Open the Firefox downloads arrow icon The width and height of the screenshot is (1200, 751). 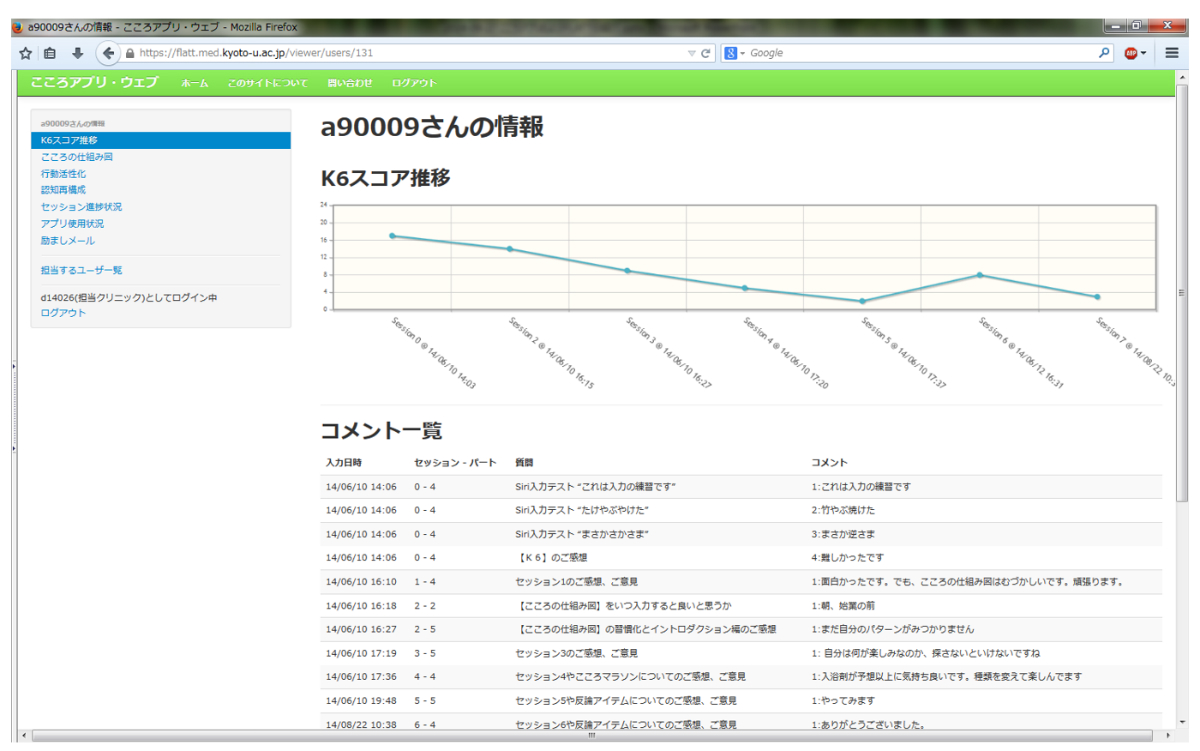pyautogui.click(x=77, y=53)
